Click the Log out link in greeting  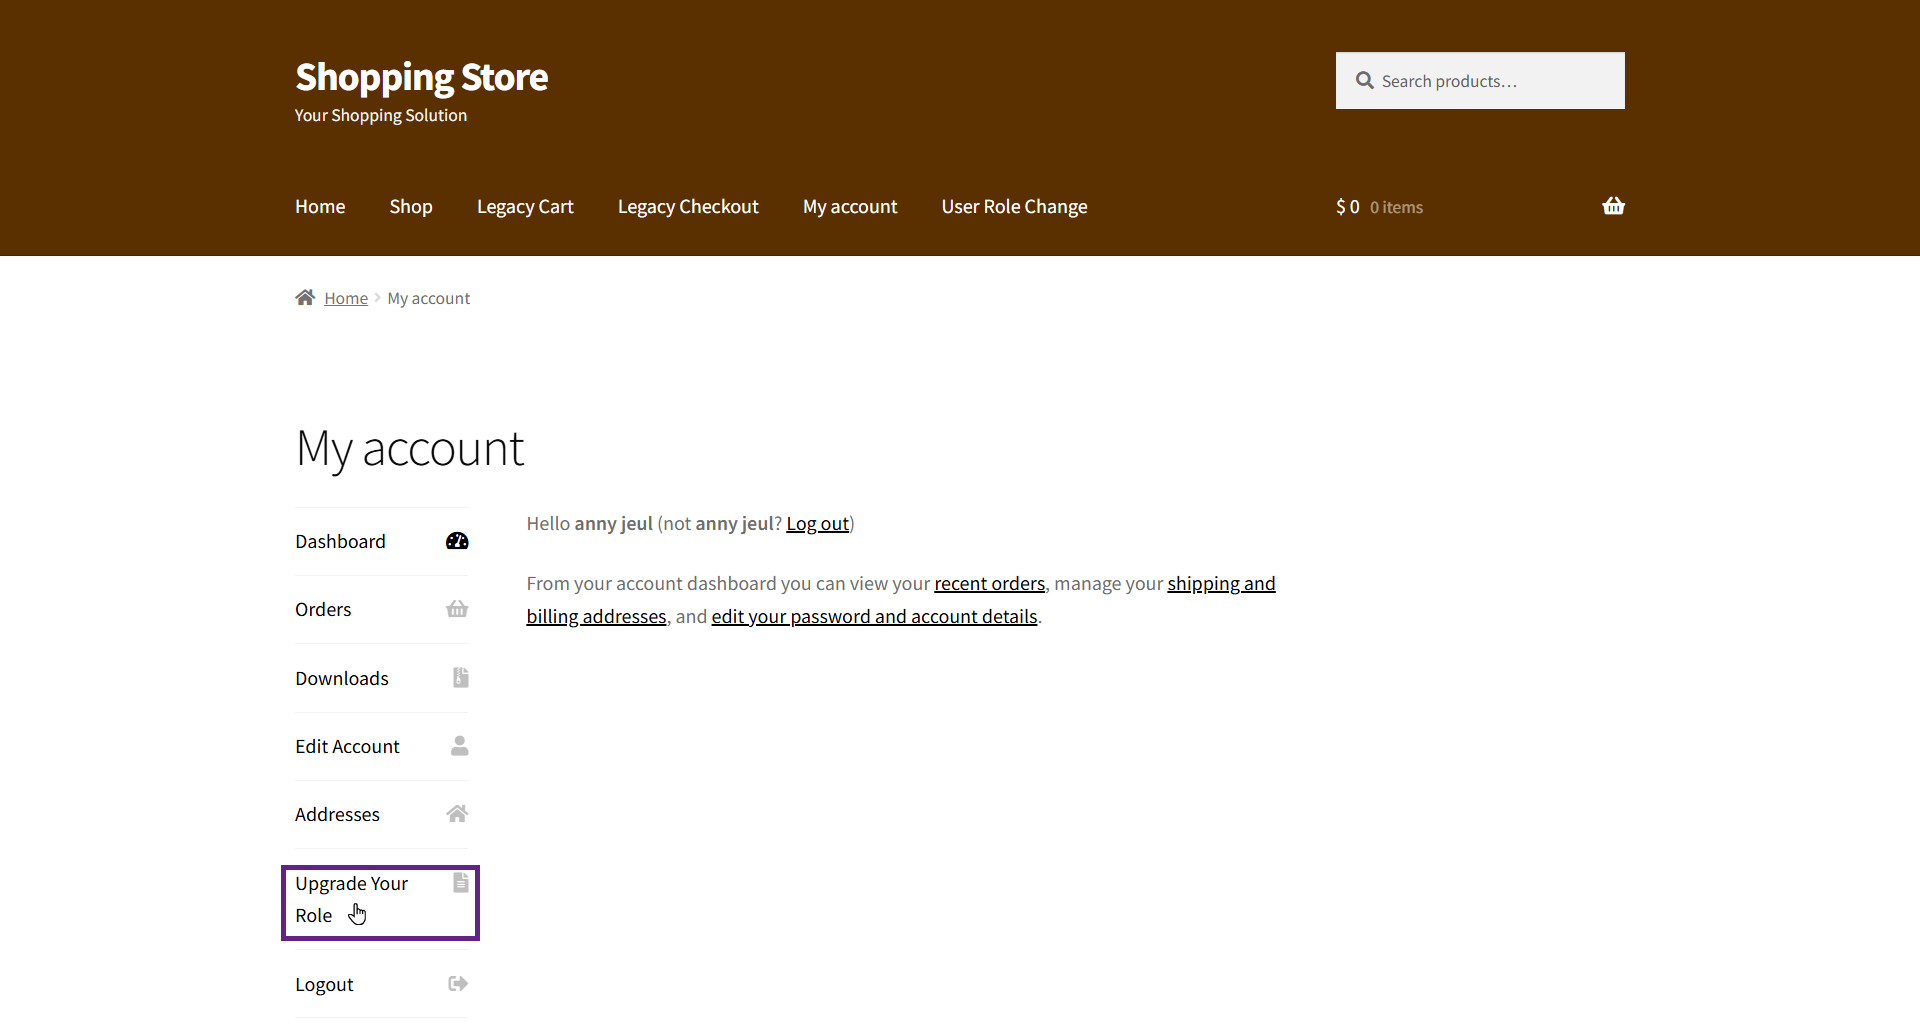click(817, 524)
